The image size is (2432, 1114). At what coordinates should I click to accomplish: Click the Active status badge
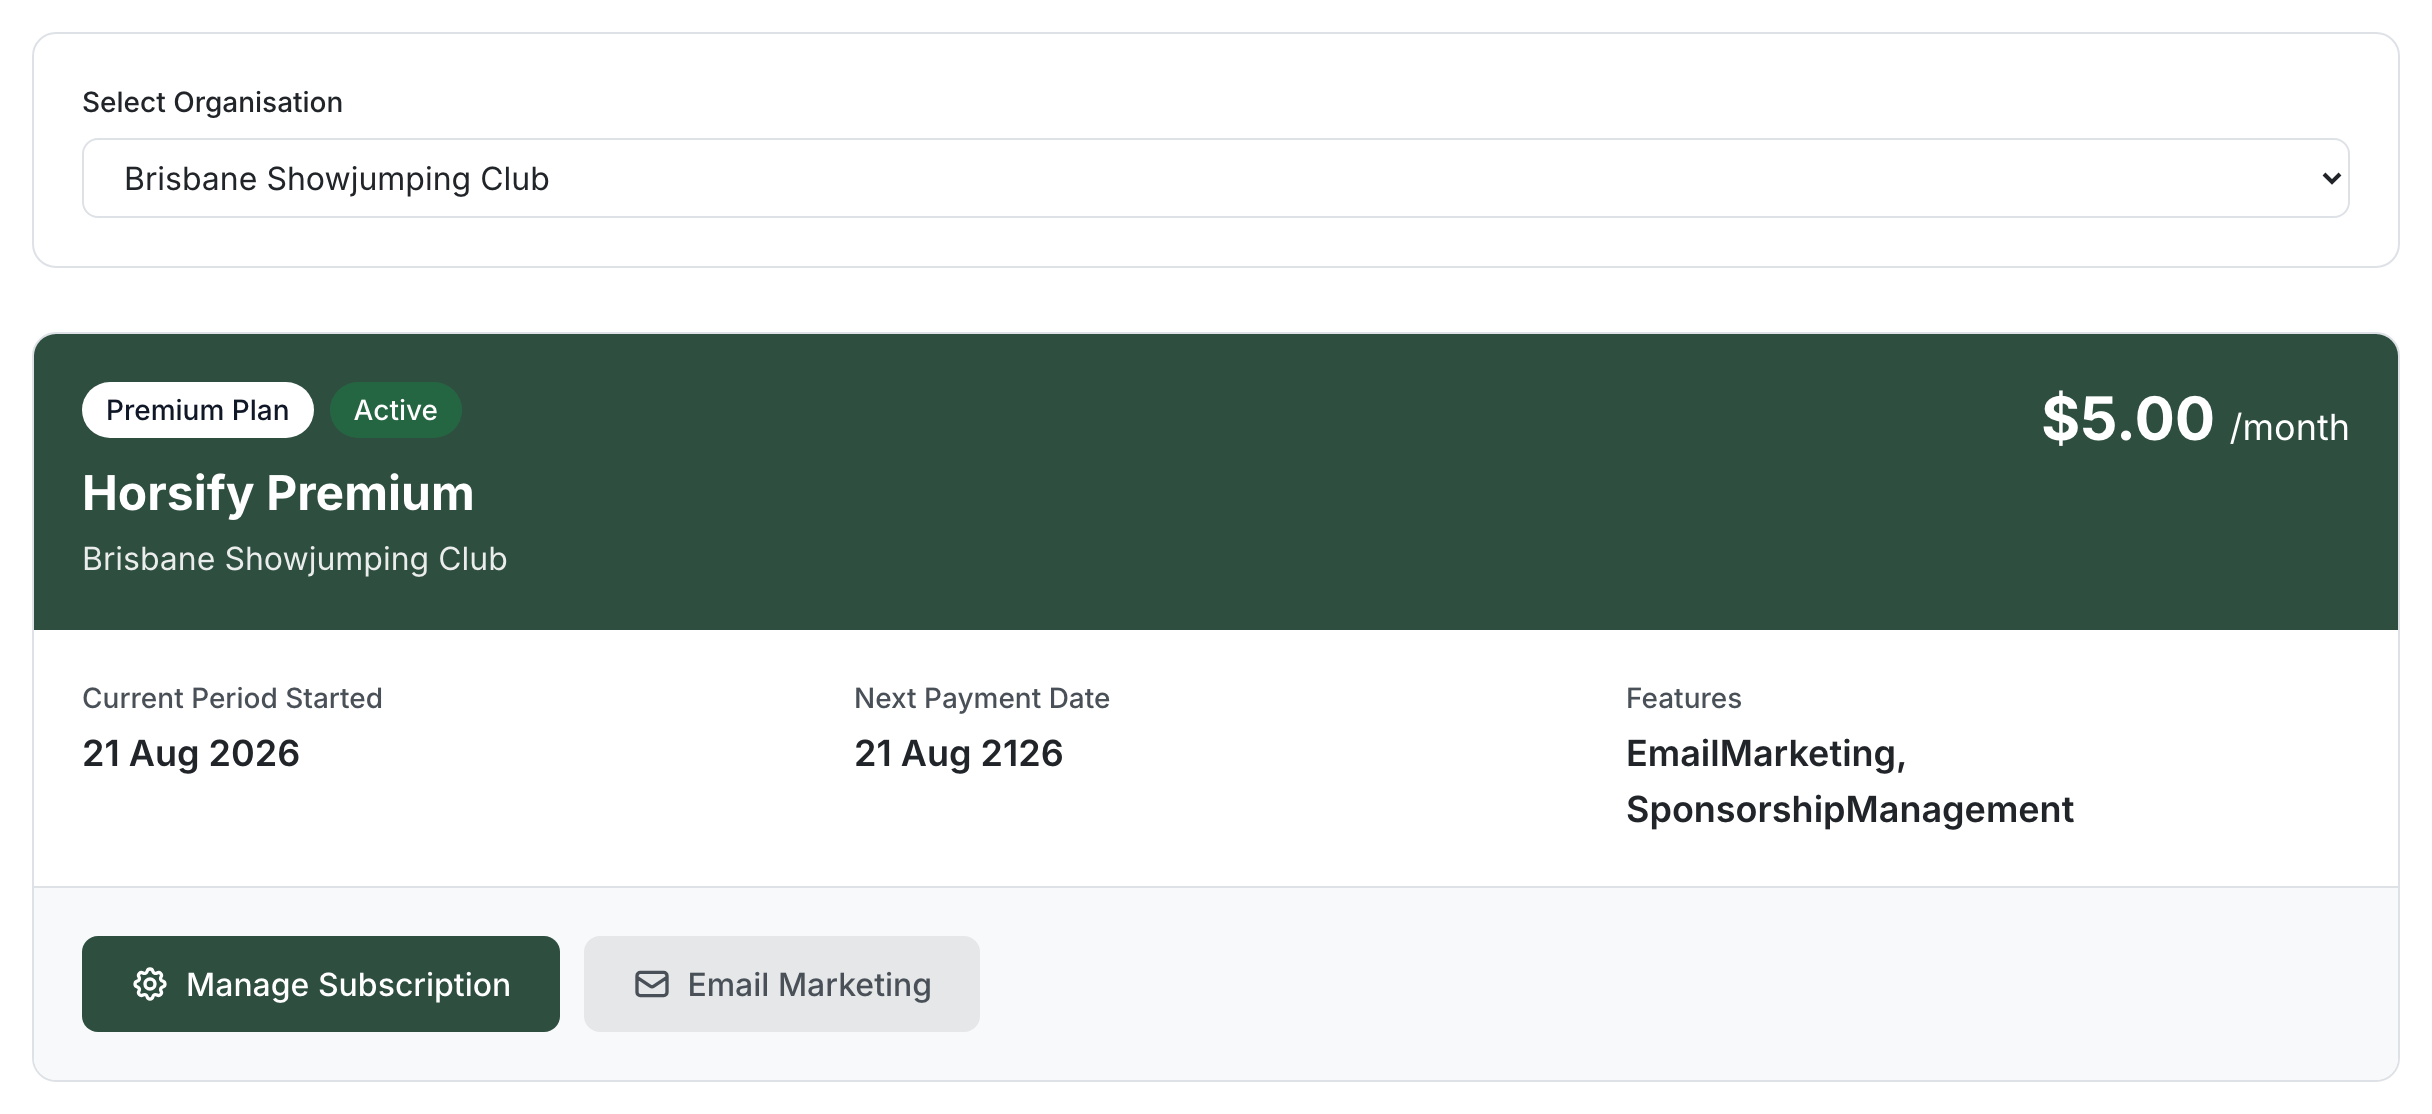pos(396,410)
